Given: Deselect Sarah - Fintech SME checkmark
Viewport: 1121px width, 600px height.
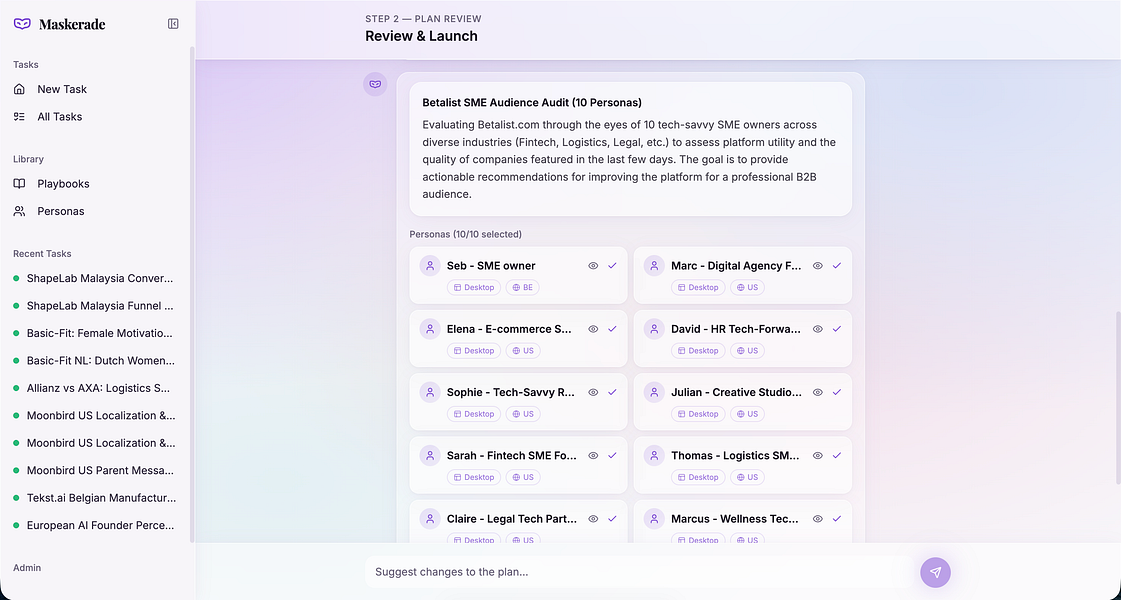Looking at the screenshot, I should coord(613,456).
